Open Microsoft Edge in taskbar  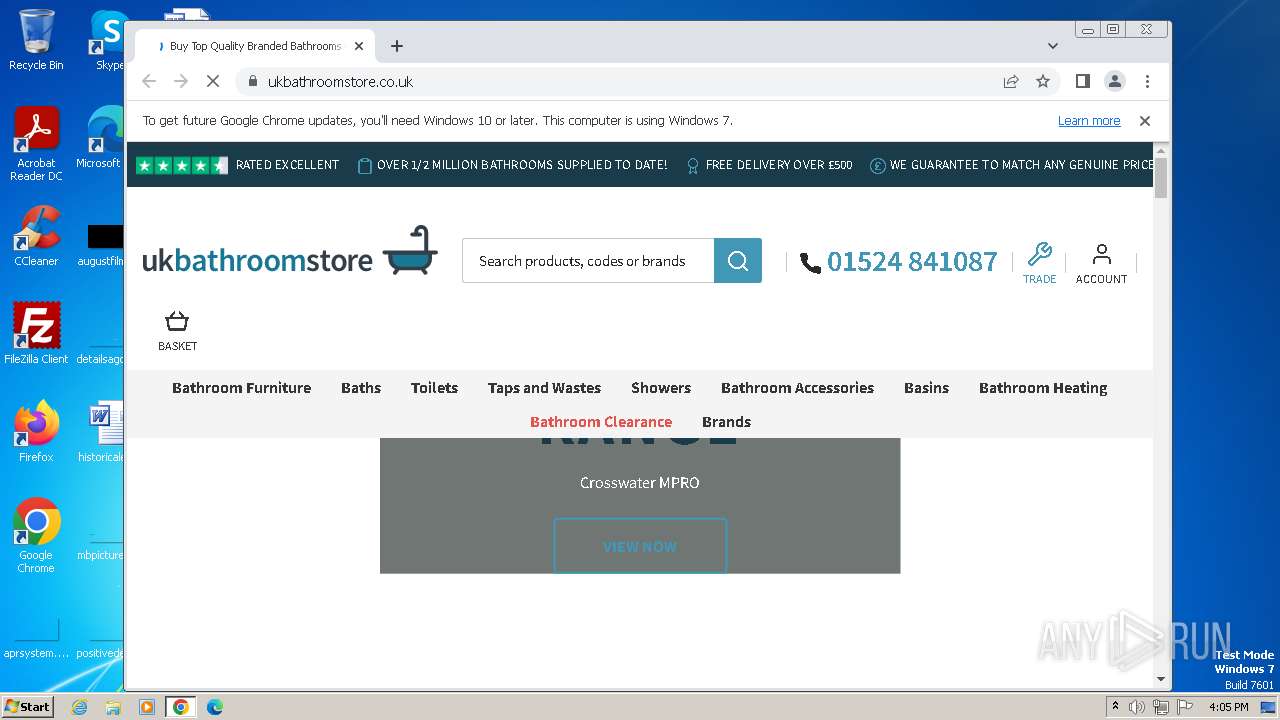[214, 707]
